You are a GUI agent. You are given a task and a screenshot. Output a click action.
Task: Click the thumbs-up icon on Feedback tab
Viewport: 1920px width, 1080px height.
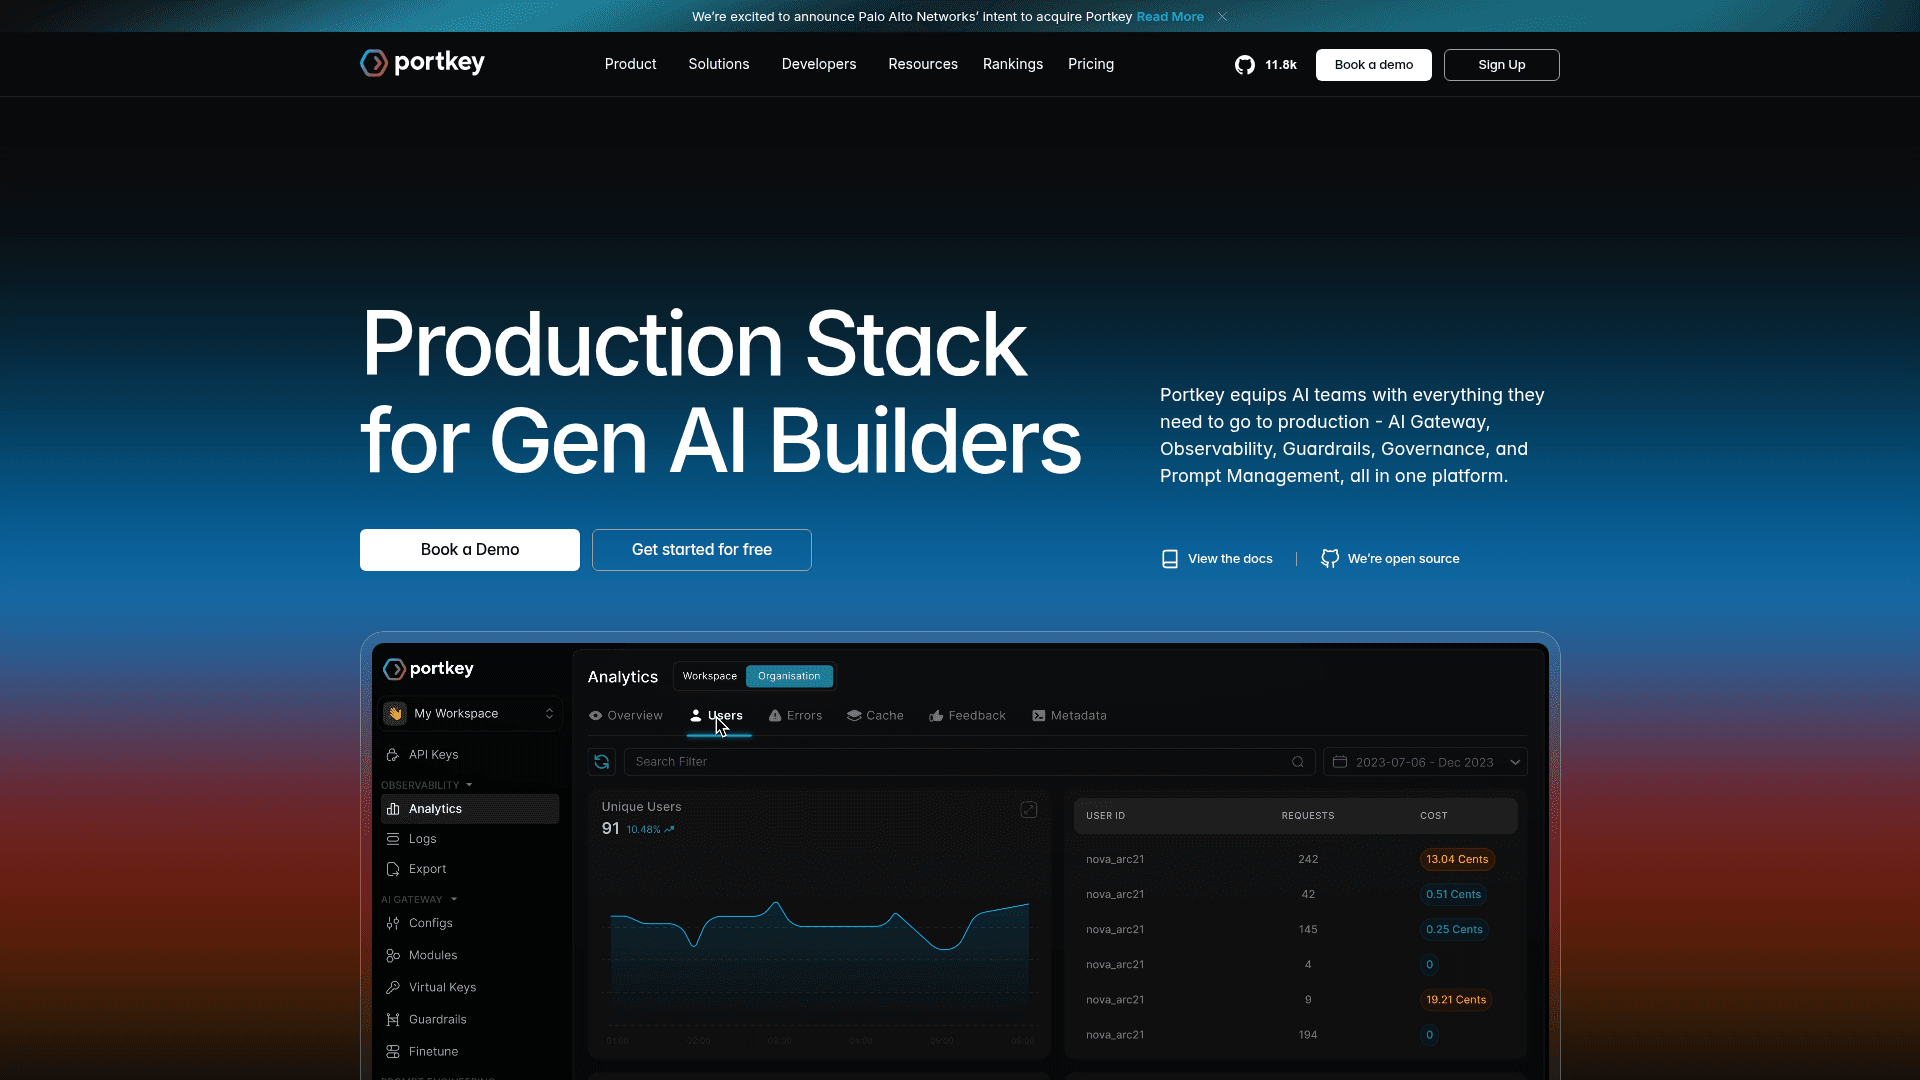click(936, 716)
